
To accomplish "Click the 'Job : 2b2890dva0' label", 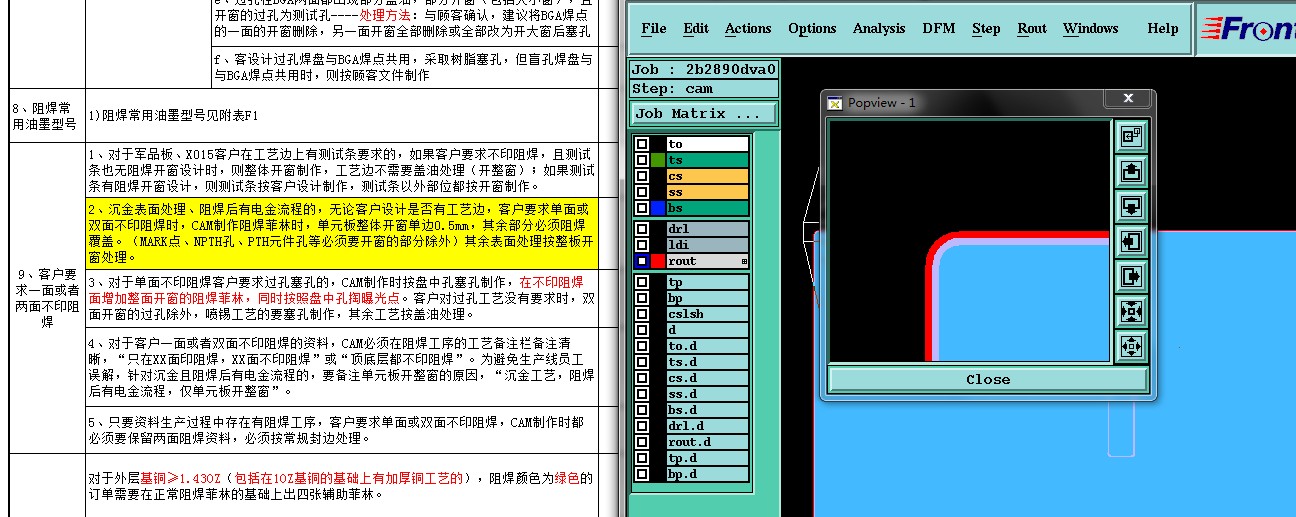I will (x=704, y=70).
